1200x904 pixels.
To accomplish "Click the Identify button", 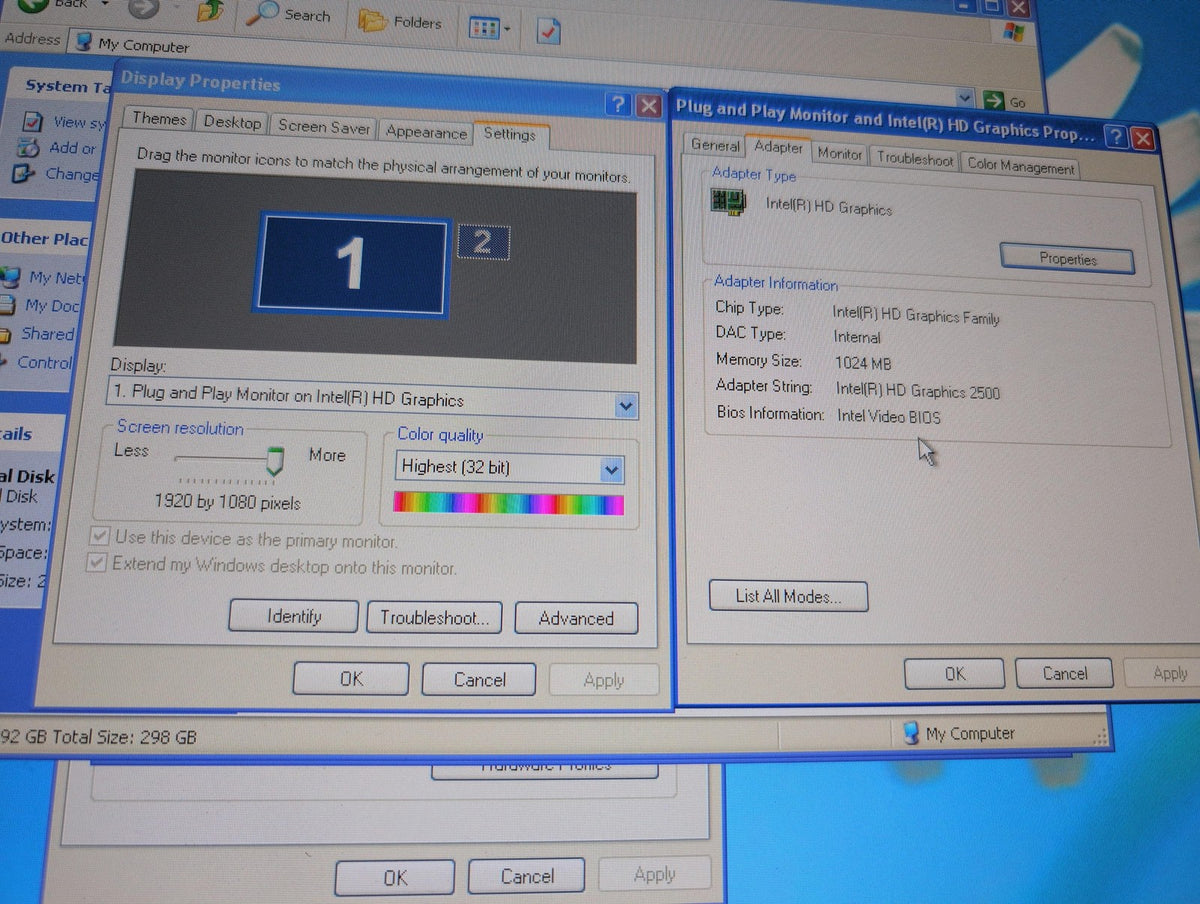I will click(x=293, y=616).
